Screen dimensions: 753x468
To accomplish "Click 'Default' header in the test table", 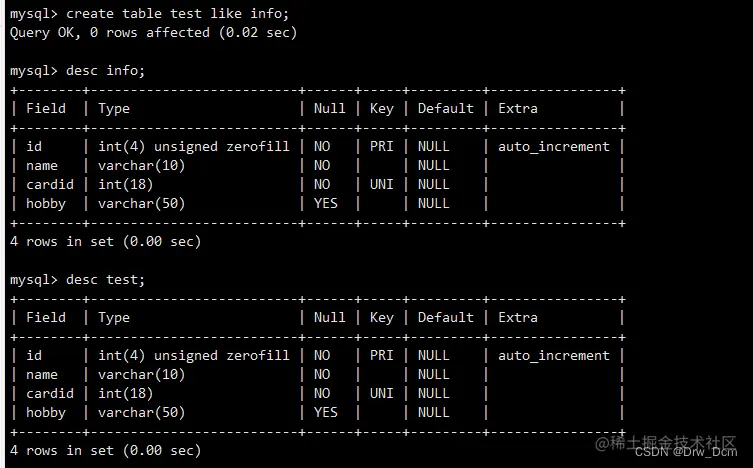I will (x=445, y=317).
